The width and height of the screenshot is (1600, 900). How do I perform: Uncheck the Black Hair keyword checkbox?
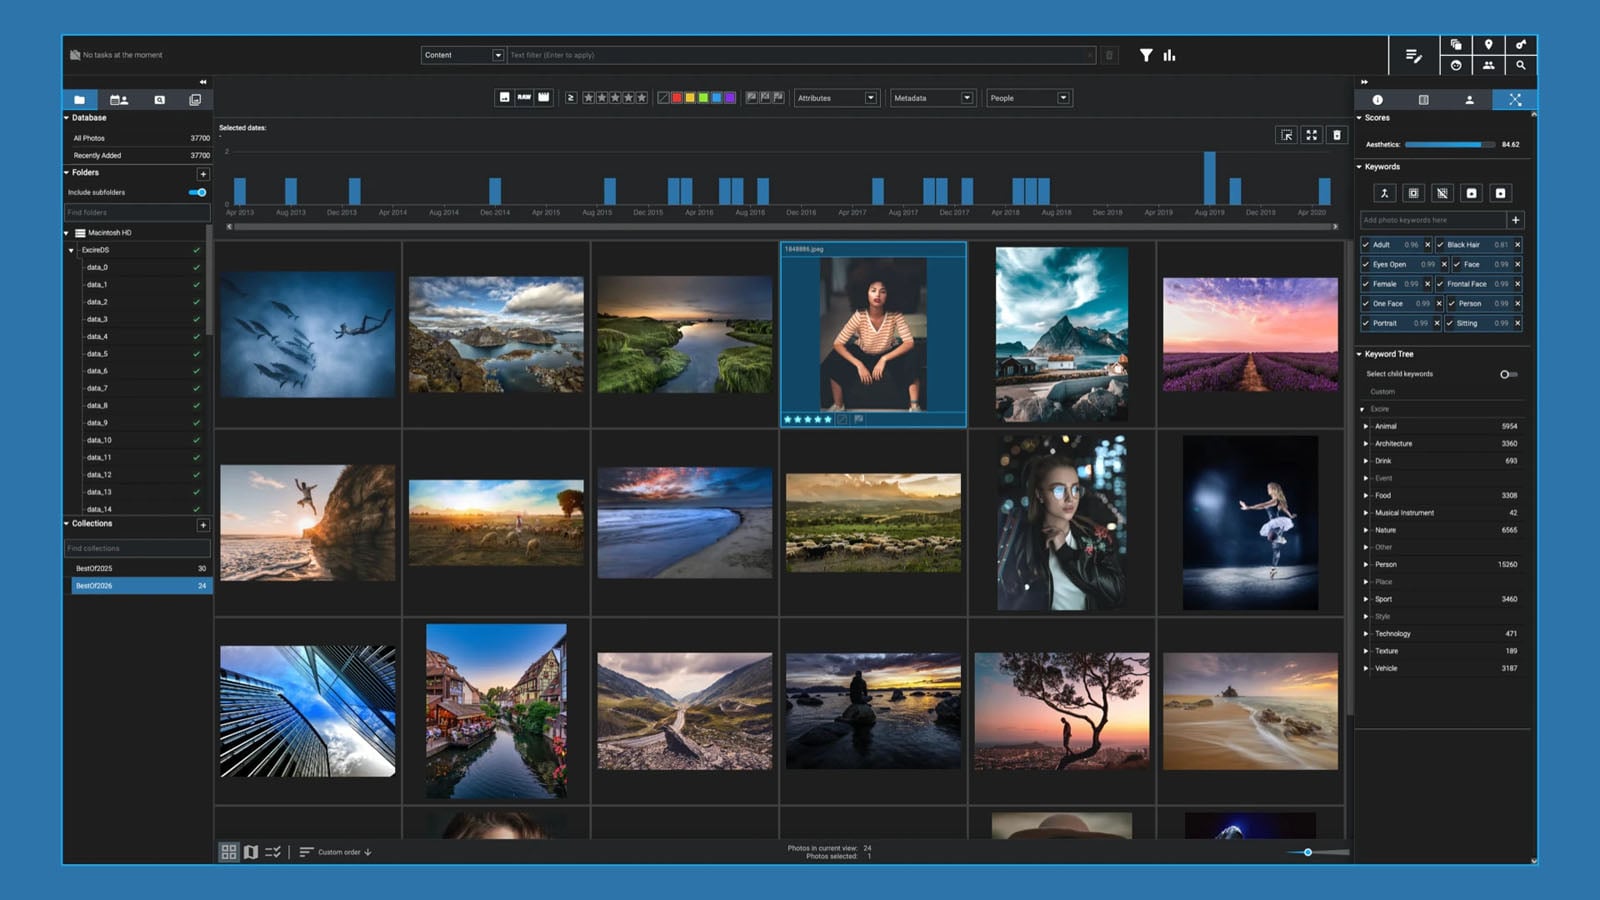click(1441, 245)
